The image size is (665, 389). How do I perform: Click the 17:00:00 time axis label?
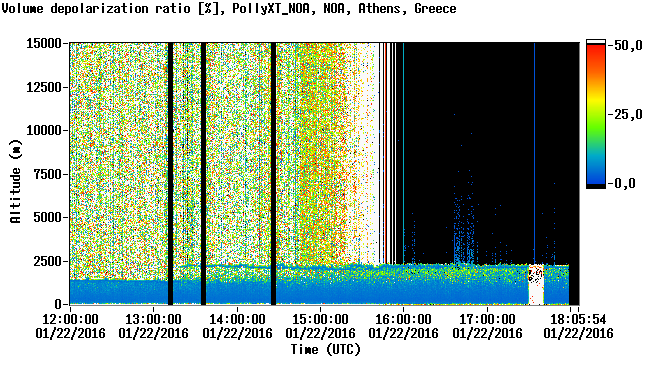point(487,319)
